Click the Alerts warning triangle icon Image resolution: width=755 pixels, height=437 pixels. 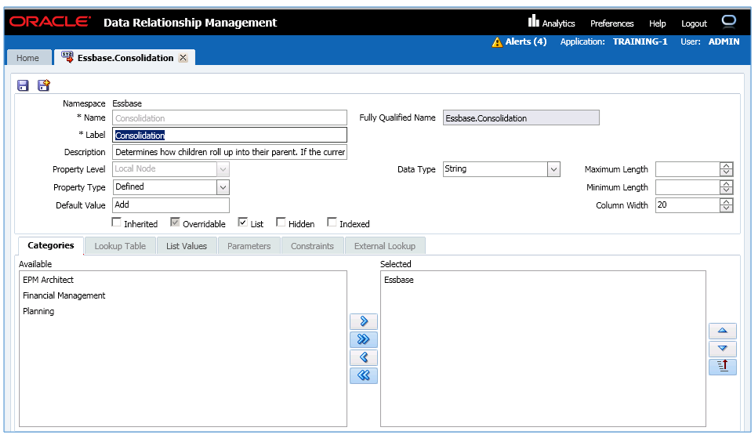pos(497,42)
